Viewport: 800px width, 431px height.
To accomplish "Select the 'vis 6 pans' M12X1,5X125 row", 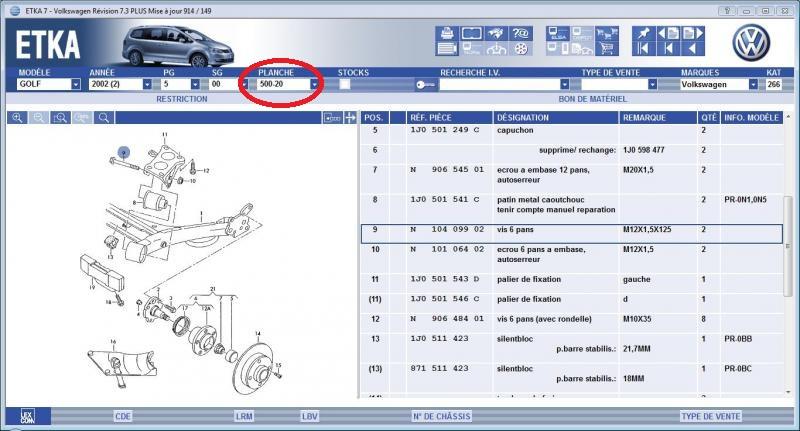I will [571, 234].
